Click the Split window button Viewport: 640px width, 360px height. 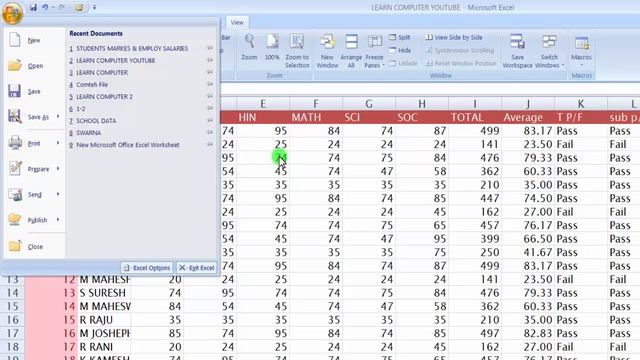point(400,38)
